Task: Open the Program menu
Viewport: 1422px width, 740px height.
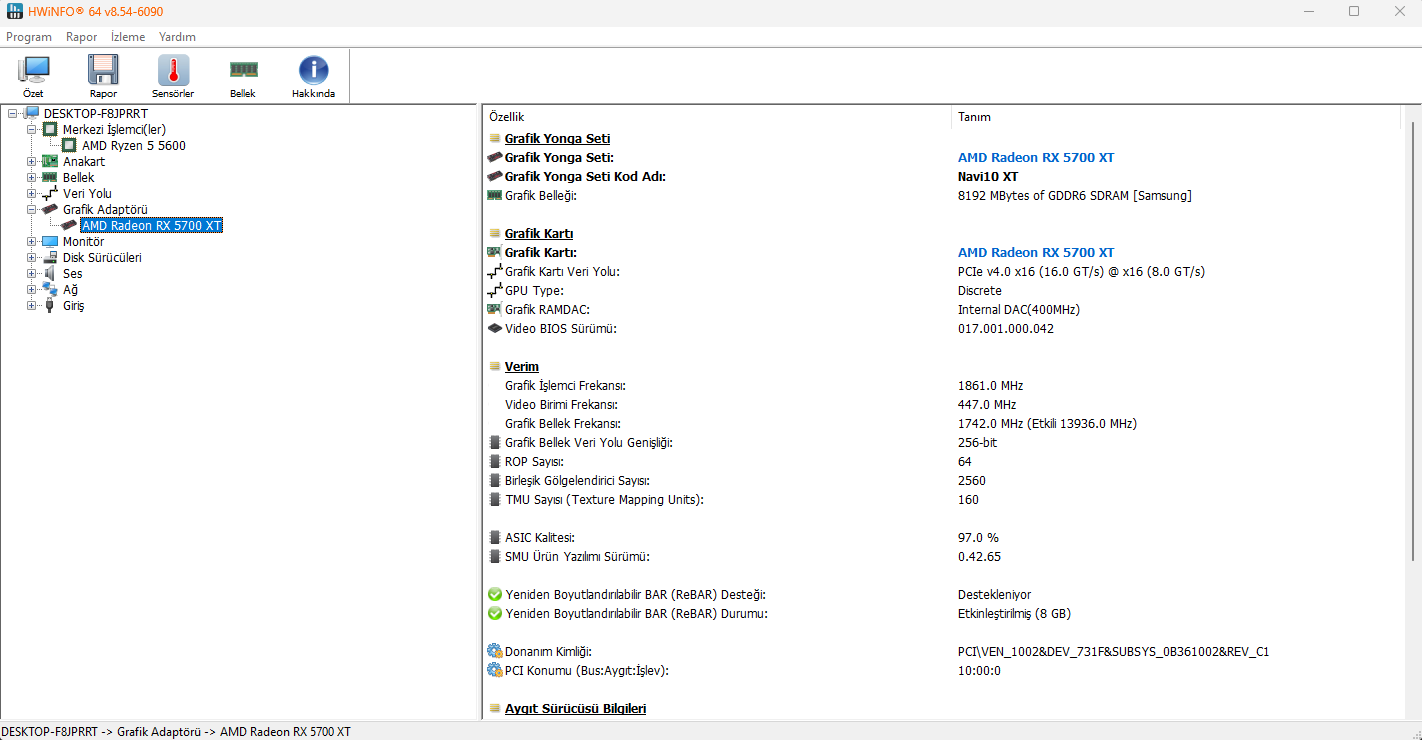Action: click(29, 37)
